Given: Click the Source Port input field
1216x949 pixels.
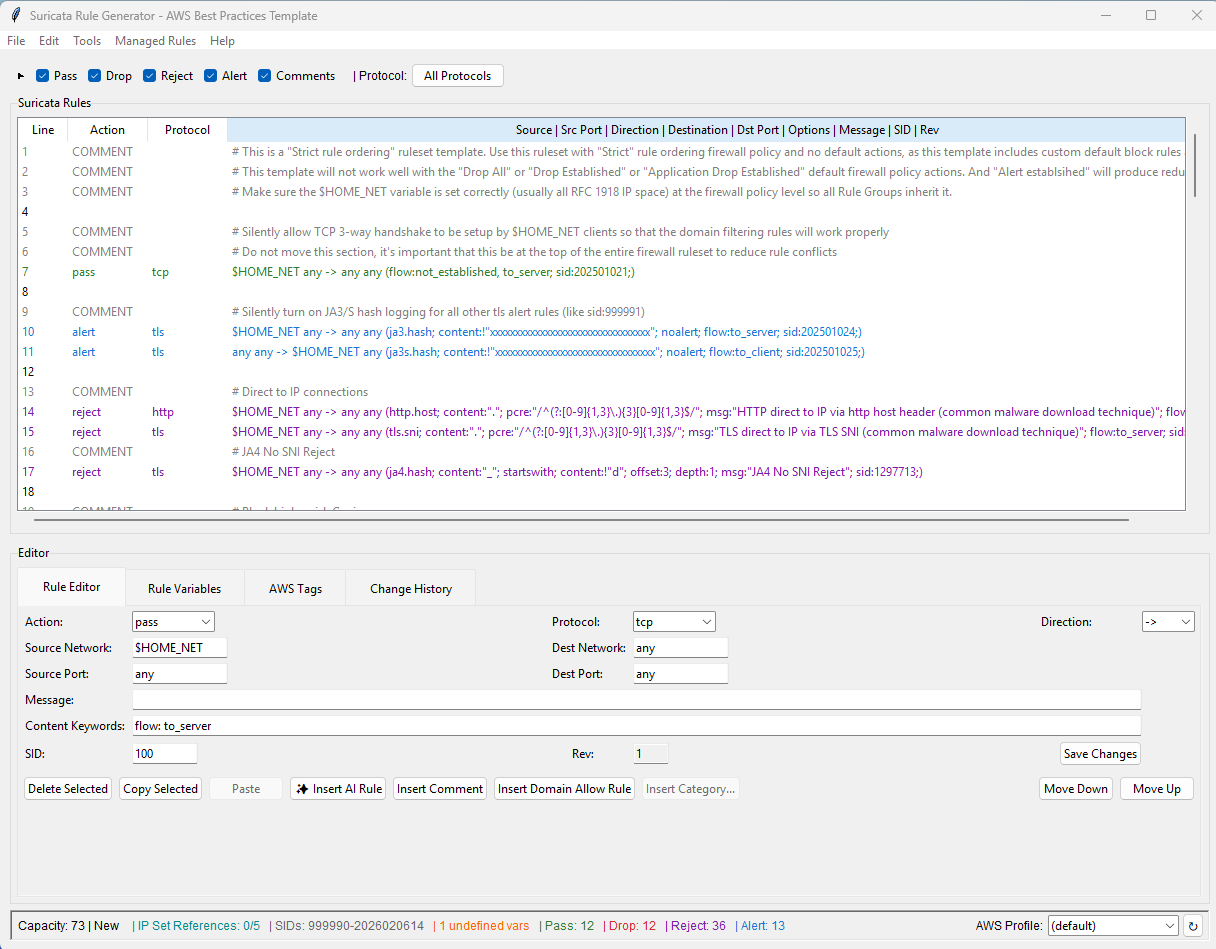Looking at the screenshot, I should [180, 674].
